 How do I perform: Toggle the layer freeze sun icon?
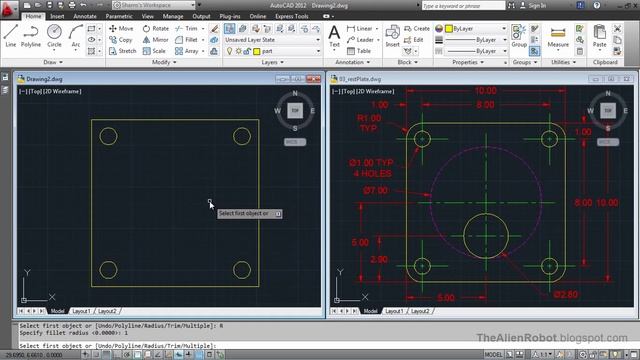pos(239,51)
